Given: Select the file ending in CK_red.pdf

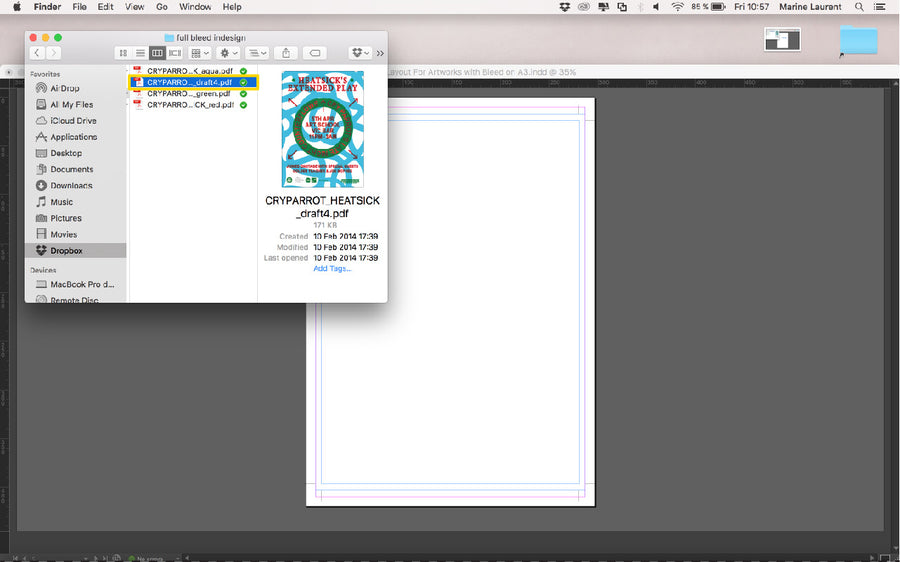Looking at the screenshot, I should (x=192, y=105).
